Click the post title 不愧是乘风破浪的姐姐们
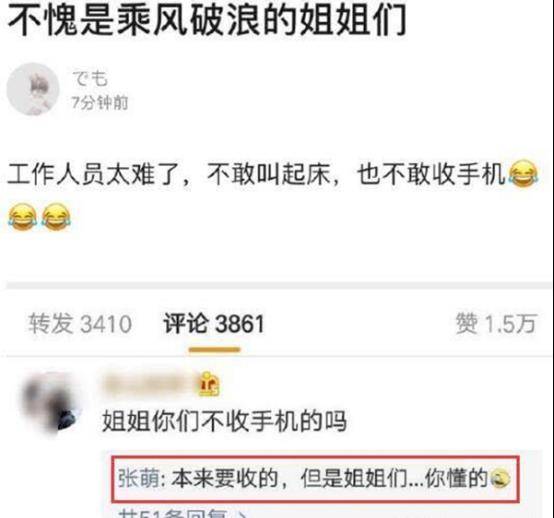Image resolution: width=554 pixels, height=518 pixels. point(206,19)
